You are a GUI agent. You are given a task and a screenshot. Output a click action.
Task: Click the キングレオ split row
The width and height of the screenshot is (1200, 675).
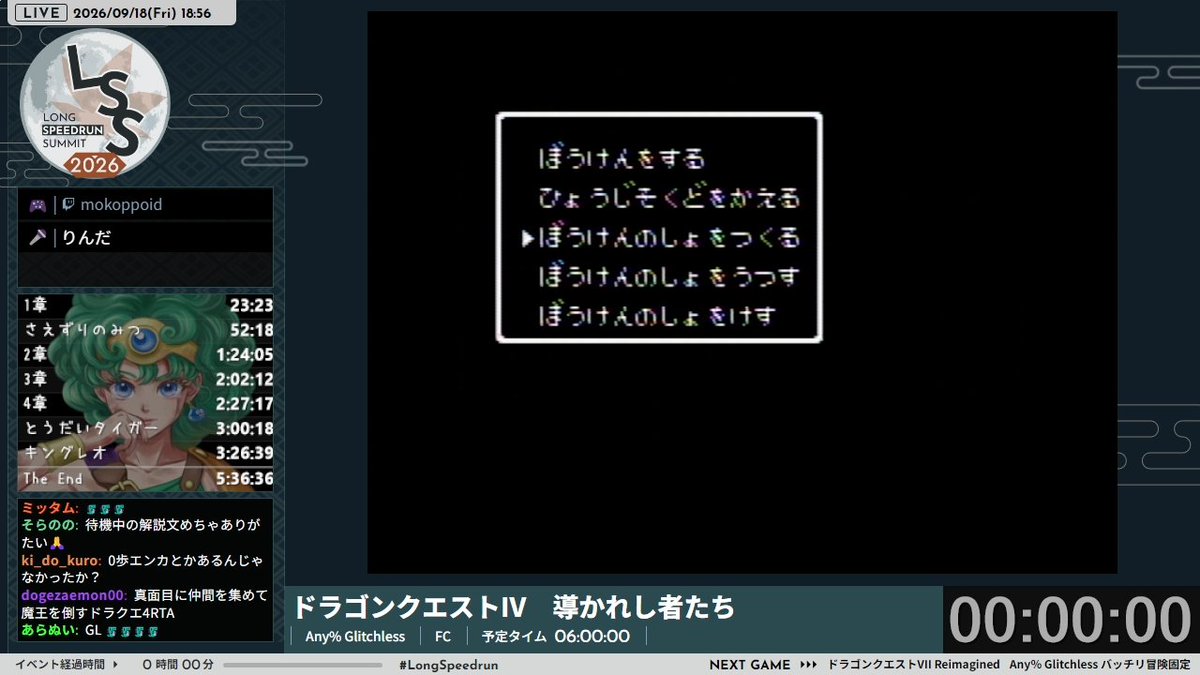pyautogui.click(x=147, y=454)
